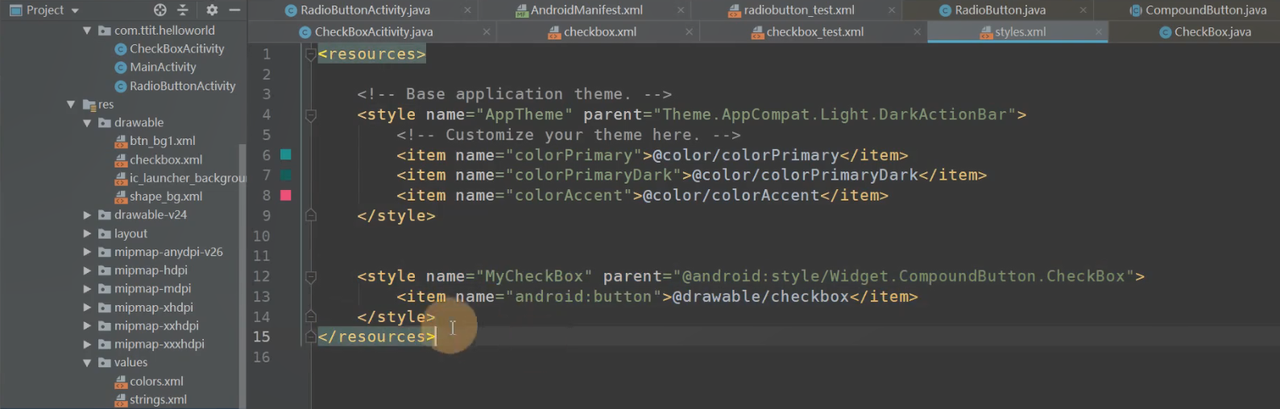Open colors.xml in the project tree
Image resolution: width=1280 pixels, height=409 pixels.
click(156, 381)
